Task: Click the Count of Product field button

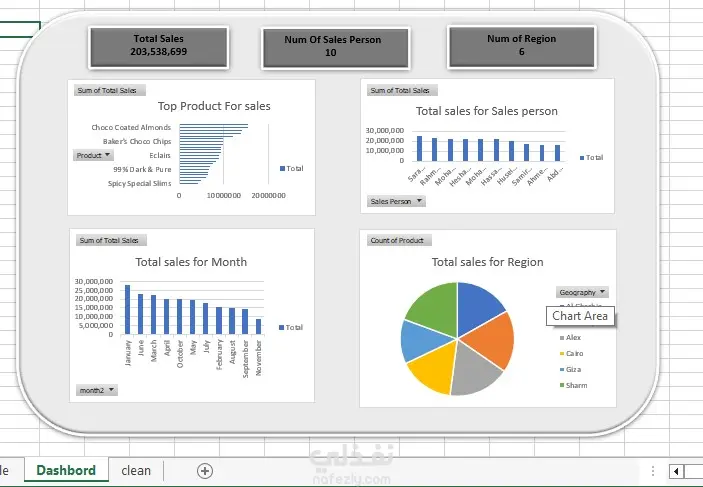Action: (x=399, y=240)
